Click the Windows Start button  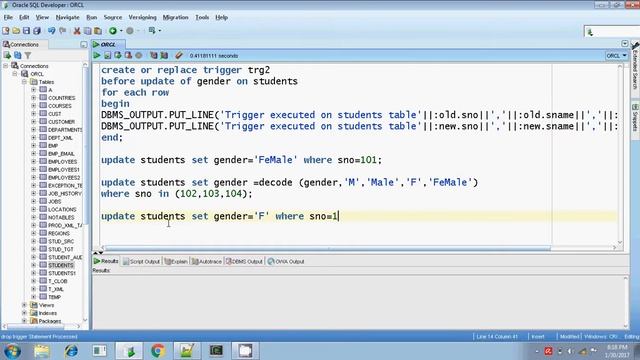pos(12,351)
